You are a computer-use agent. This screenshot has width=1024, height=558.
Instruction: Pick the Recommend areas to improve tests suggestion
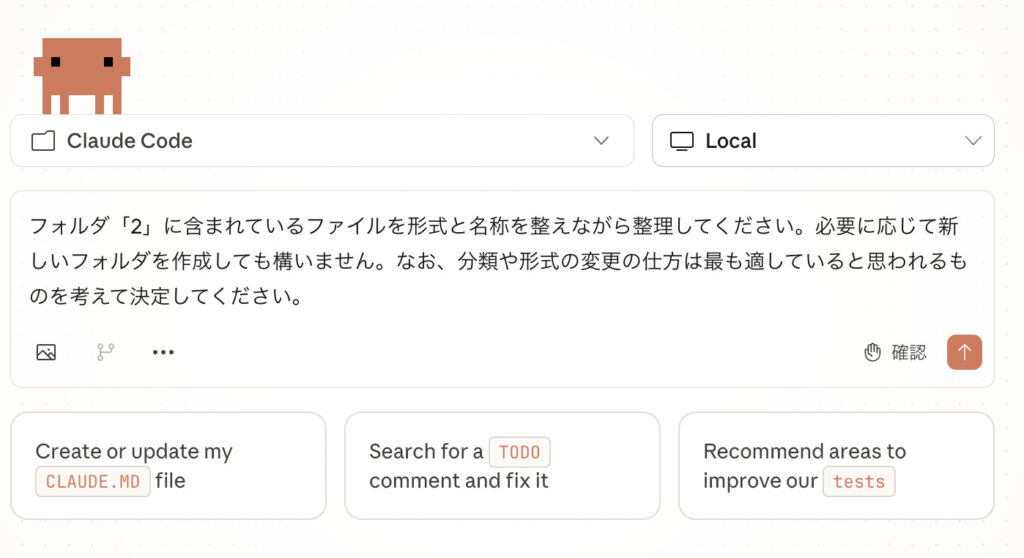(836, 466)
